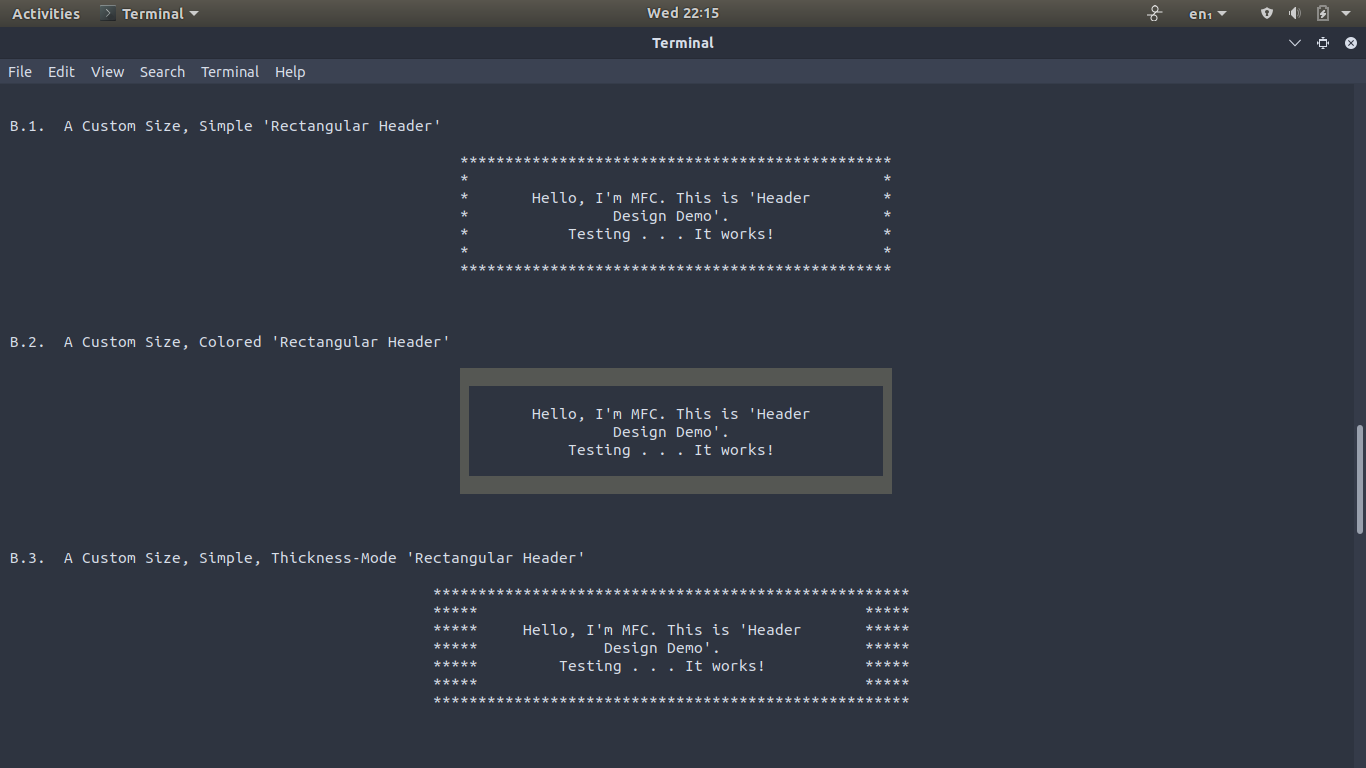
Task: Click the circled close icon in titlebar
Action: [x=1350, y=43]
